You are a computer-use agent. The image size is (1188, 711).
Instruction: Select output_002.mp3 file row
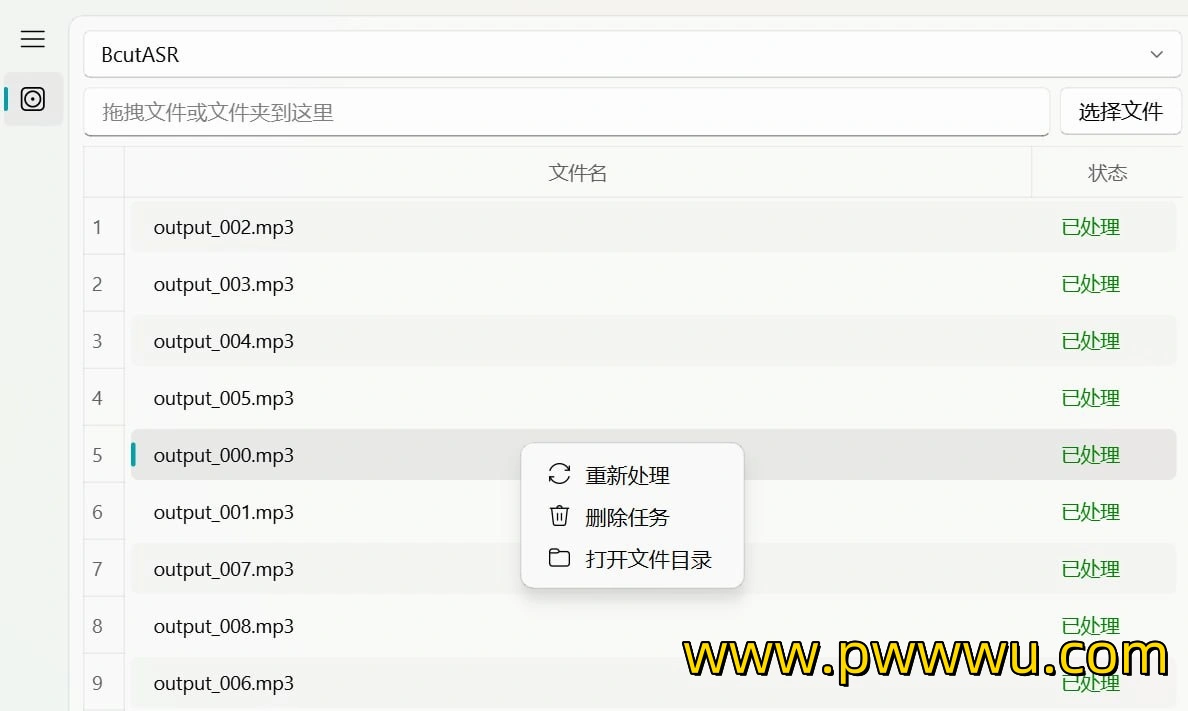point(653,227)
